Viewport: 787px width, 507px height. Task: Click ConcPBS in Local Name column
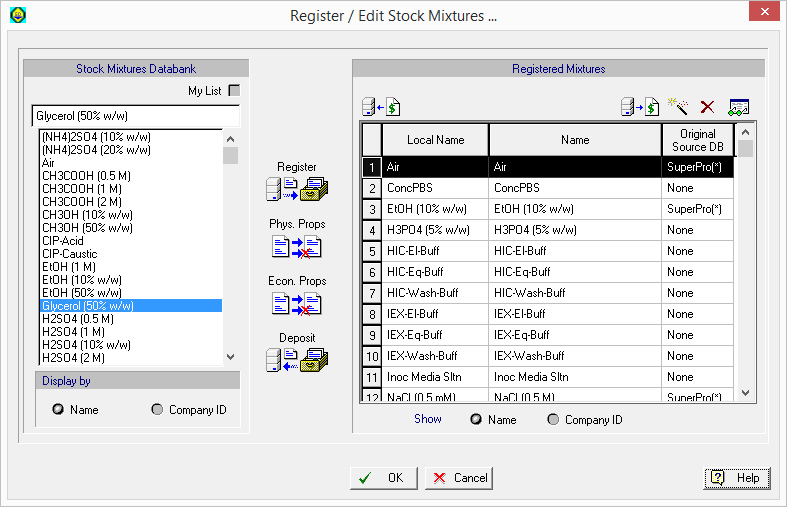point(435,188)
